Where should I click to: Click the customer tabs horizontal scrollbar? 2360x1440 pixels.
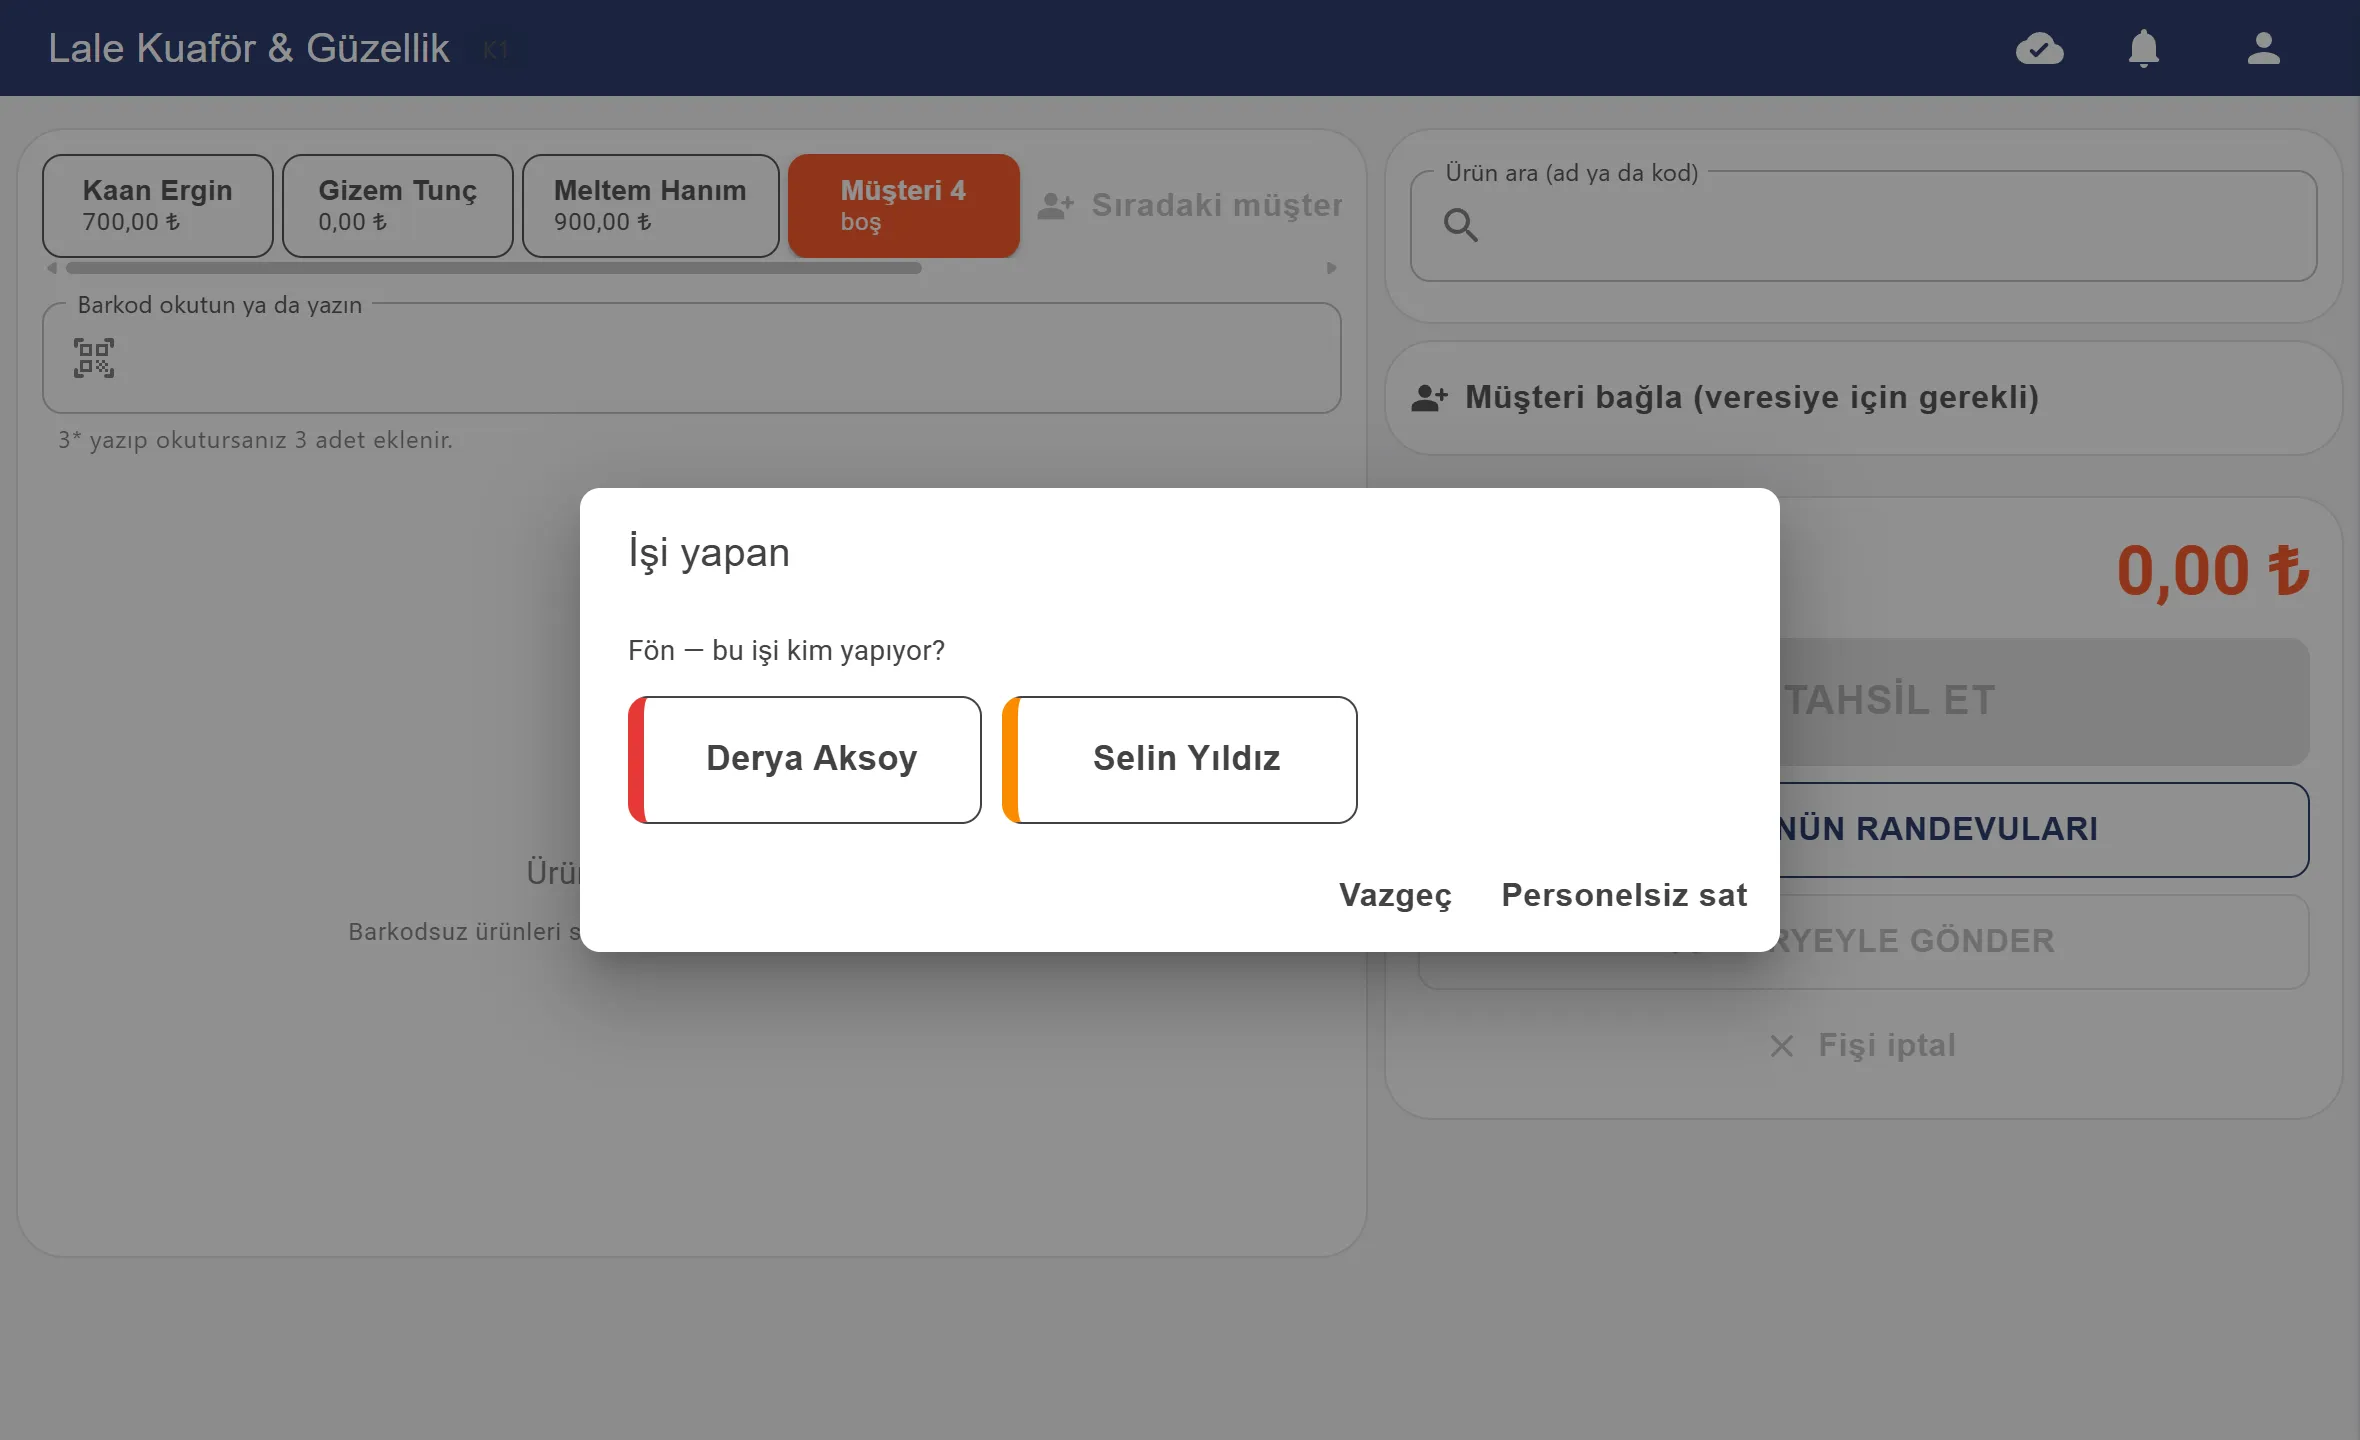[494, 268]
